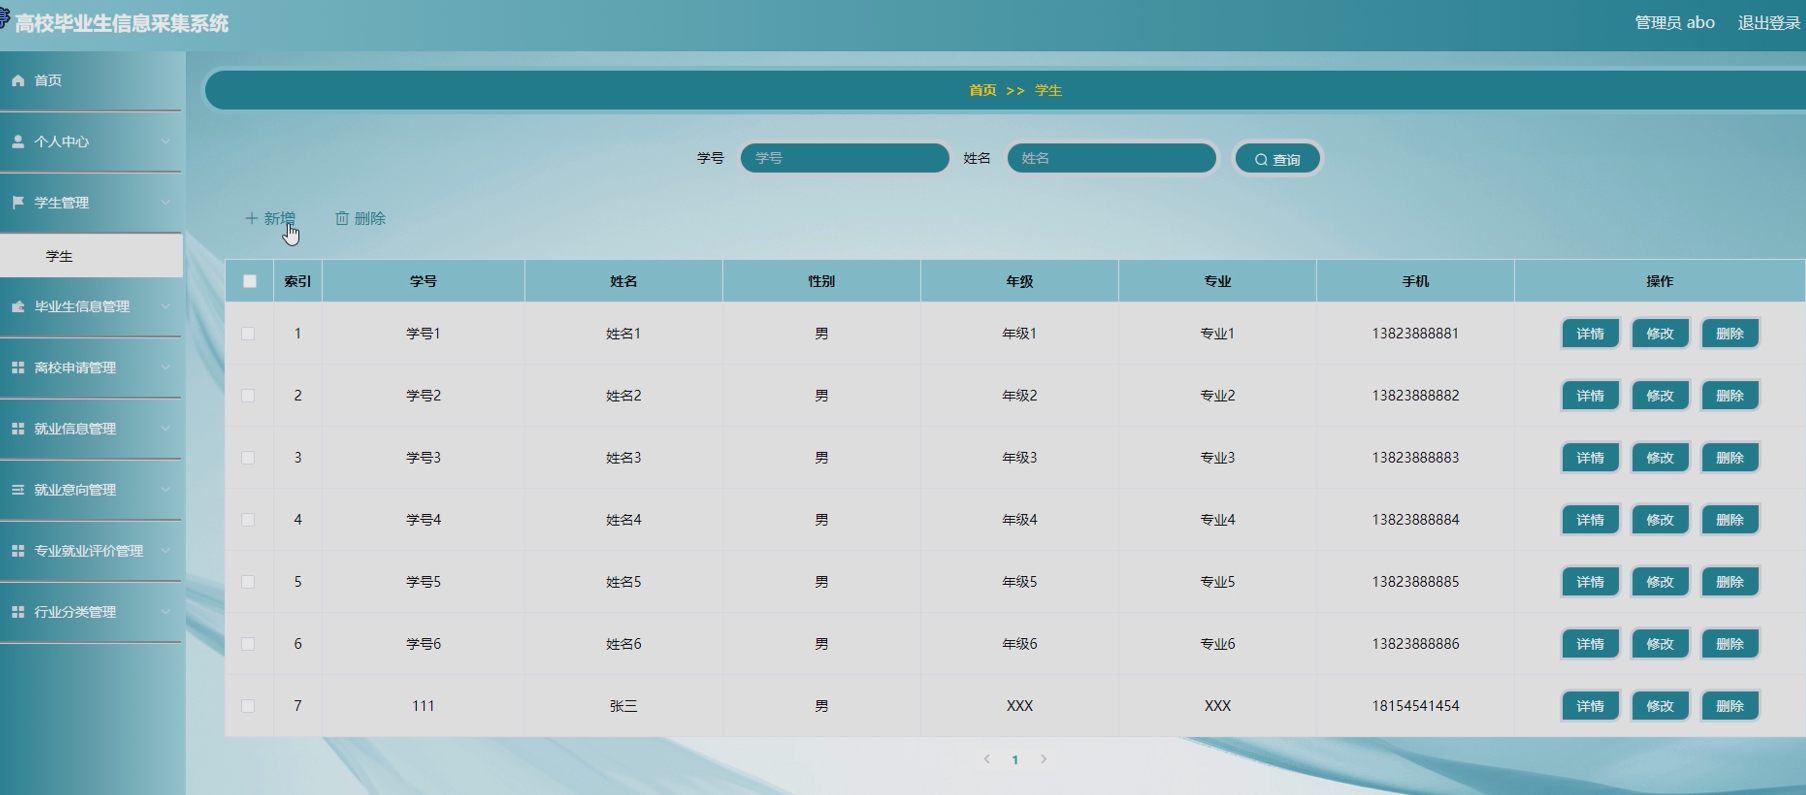Screen dimensions: 1806x795
Task: Expand the 毕业生信息管理 chevron
Action: 166,307
